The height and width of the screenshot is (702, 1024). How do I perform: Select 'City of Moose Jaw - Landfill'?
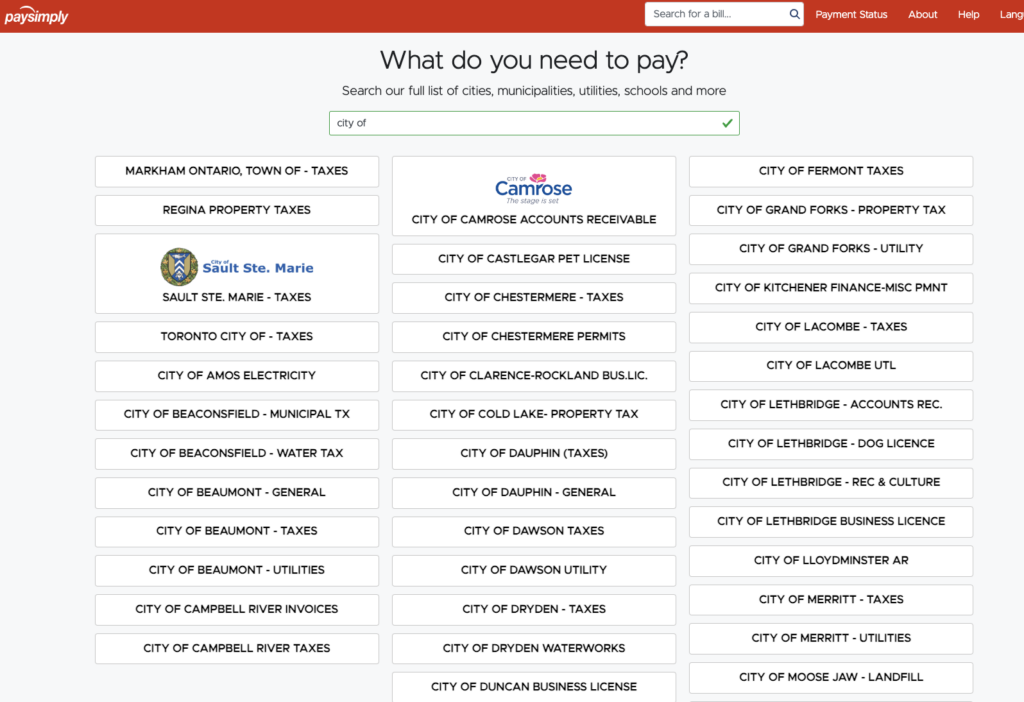tap(830, 677)
